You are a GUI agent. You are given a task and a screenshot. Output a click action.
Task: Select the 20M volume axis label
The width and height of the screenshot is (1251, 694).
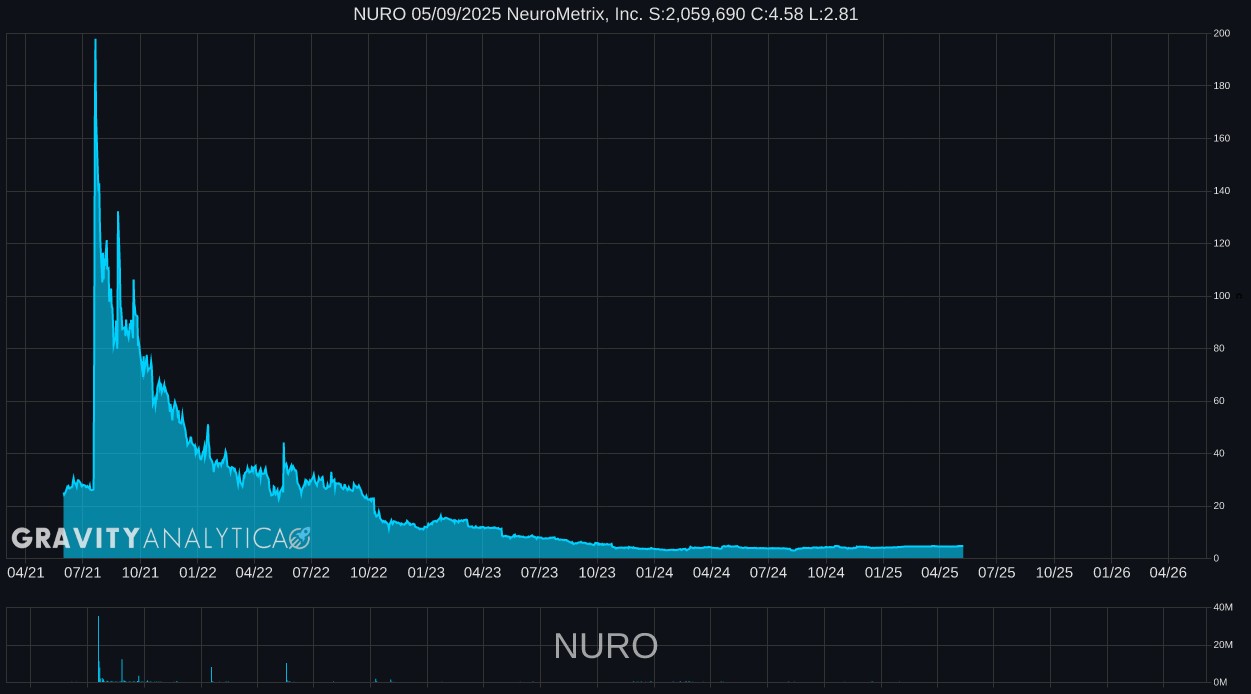click(1222, 645)
